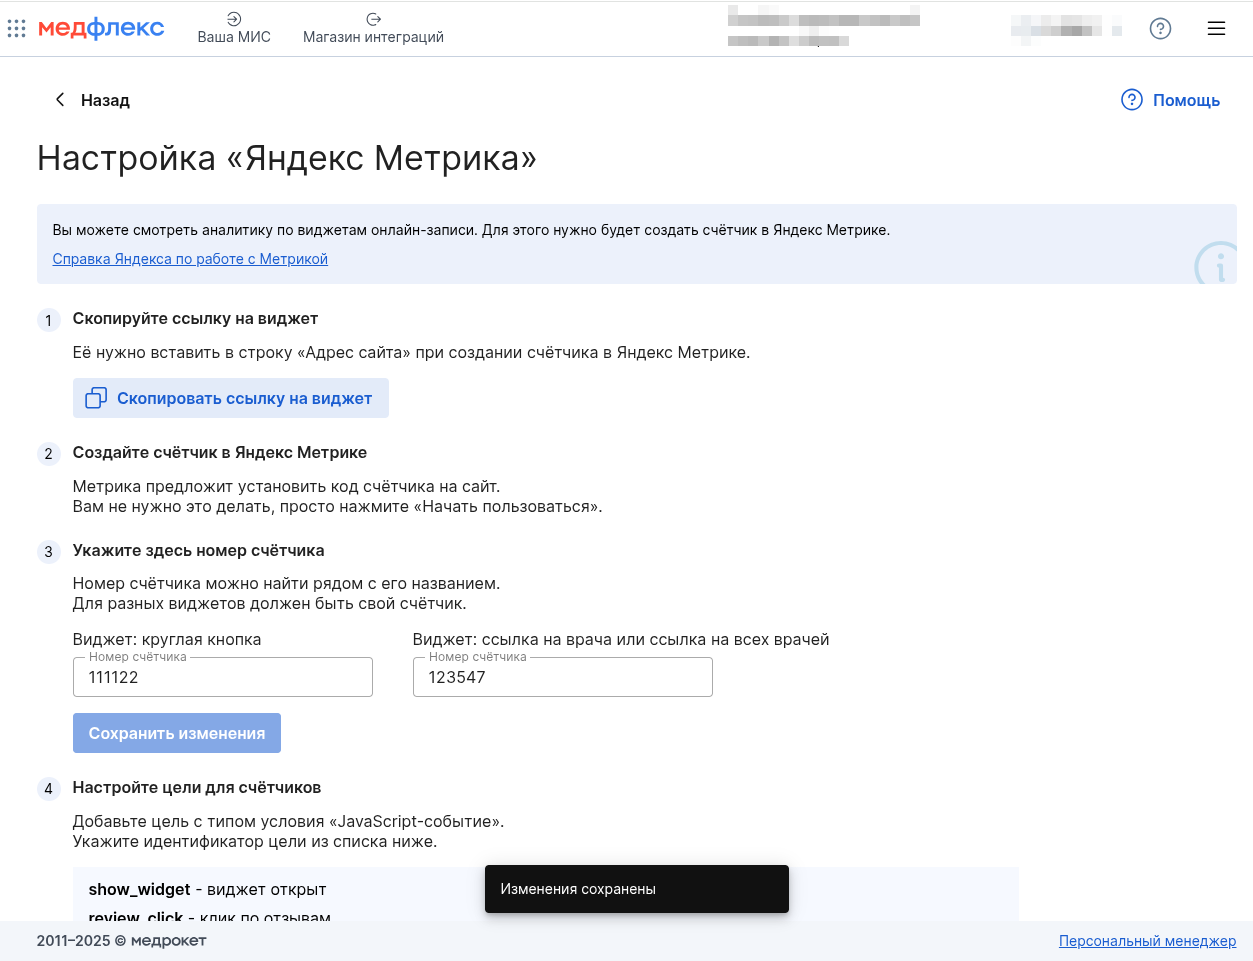Click the question-mark icon beside «Помощь»

point(1132,100)
